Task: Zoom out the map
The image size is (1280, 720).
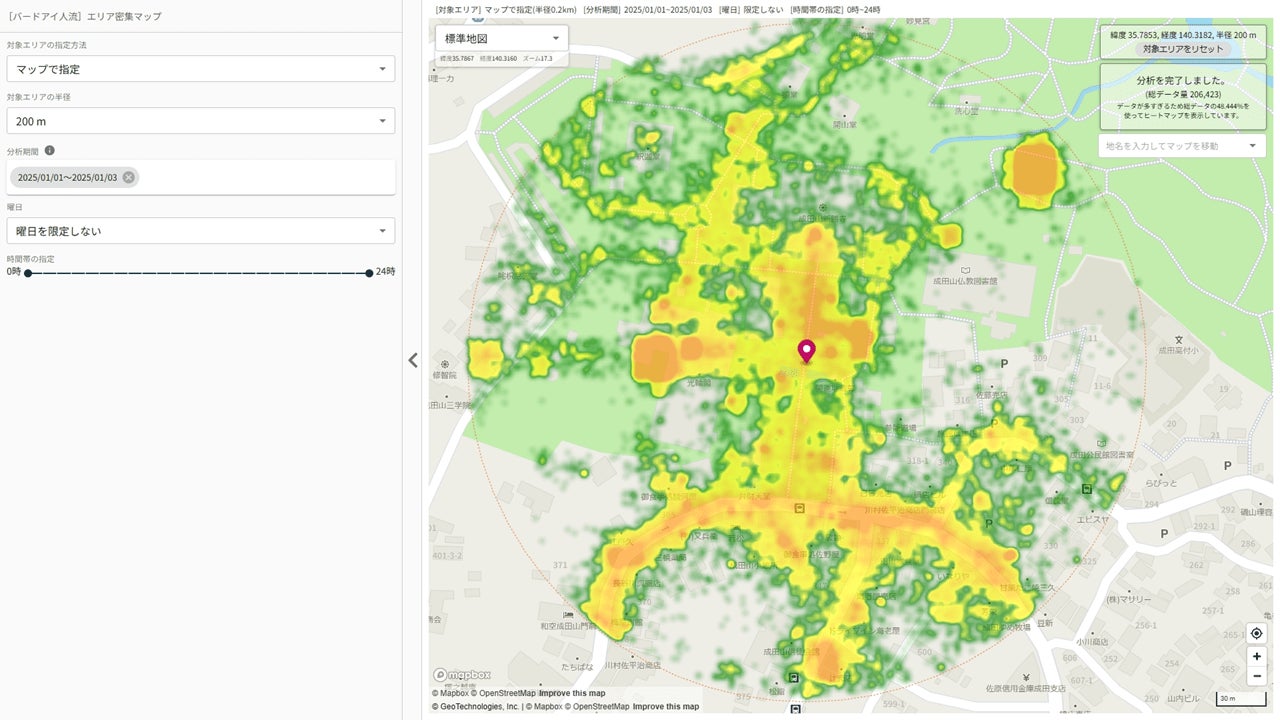Action: tap(1256, 676)
